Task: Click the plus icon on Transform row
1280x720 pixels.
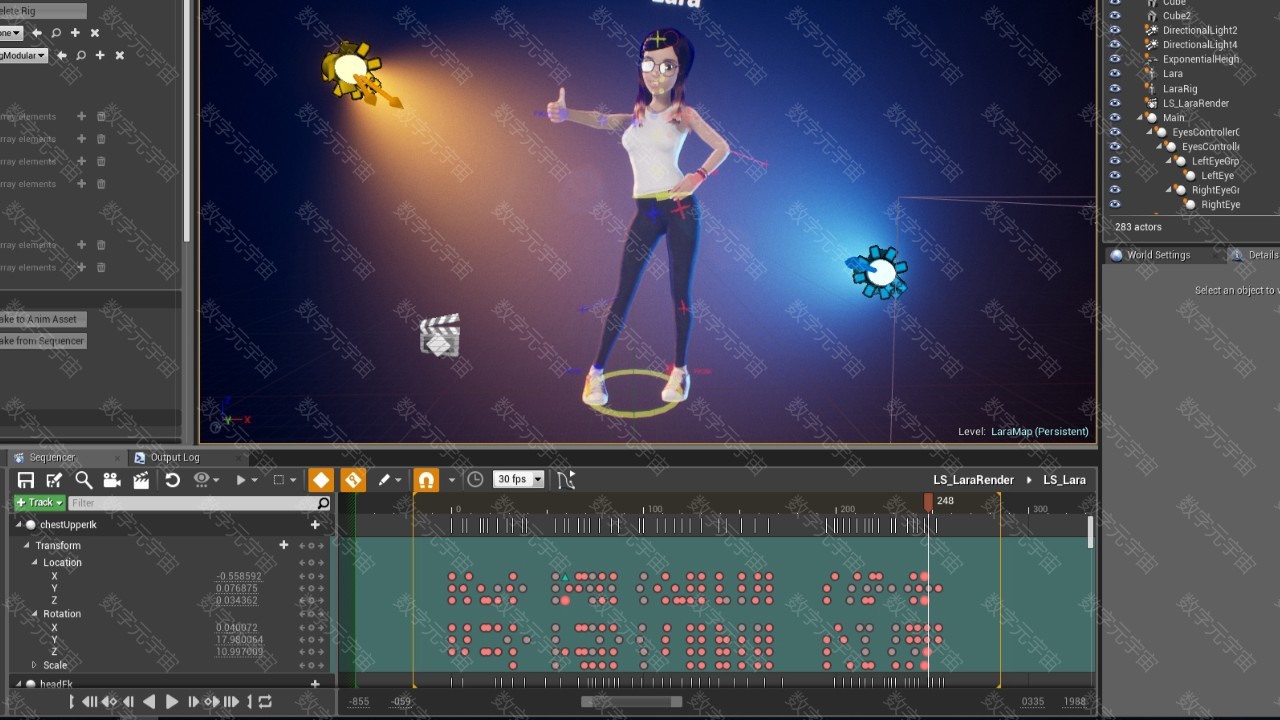Action: (284, 545)
